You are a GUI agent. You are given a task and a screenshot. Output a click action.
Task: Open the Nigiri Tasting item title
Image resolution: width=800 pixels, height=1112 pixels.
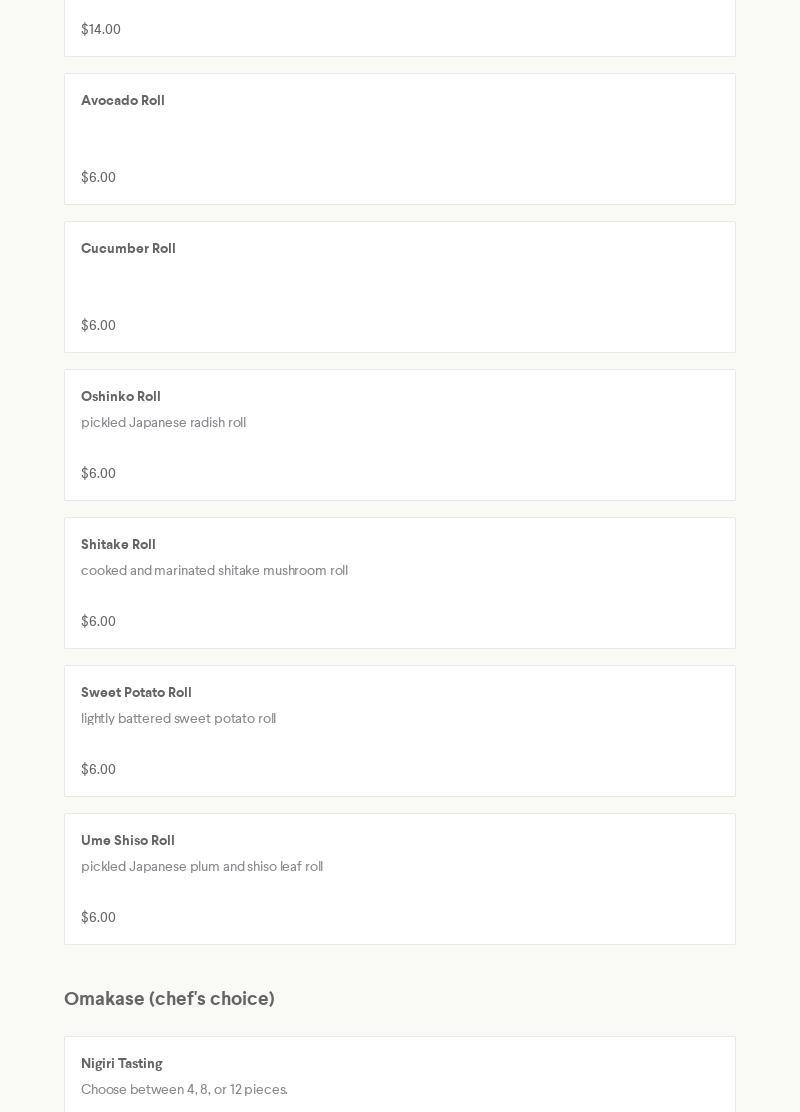(x=121, y=1064)
